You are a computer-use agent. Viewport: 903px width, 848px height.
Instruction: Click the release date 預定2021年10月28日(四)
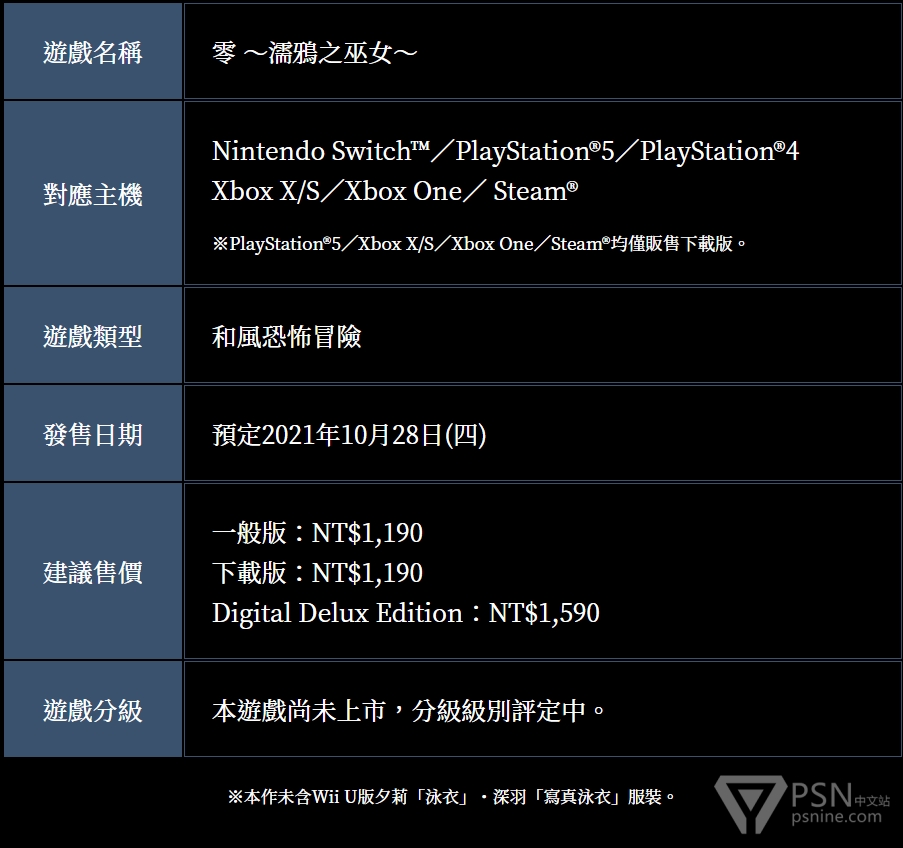(x=349, y=434)
